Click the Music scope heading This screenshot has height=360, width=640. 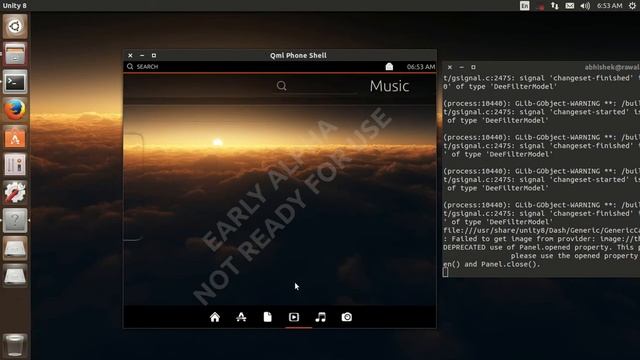389,86
